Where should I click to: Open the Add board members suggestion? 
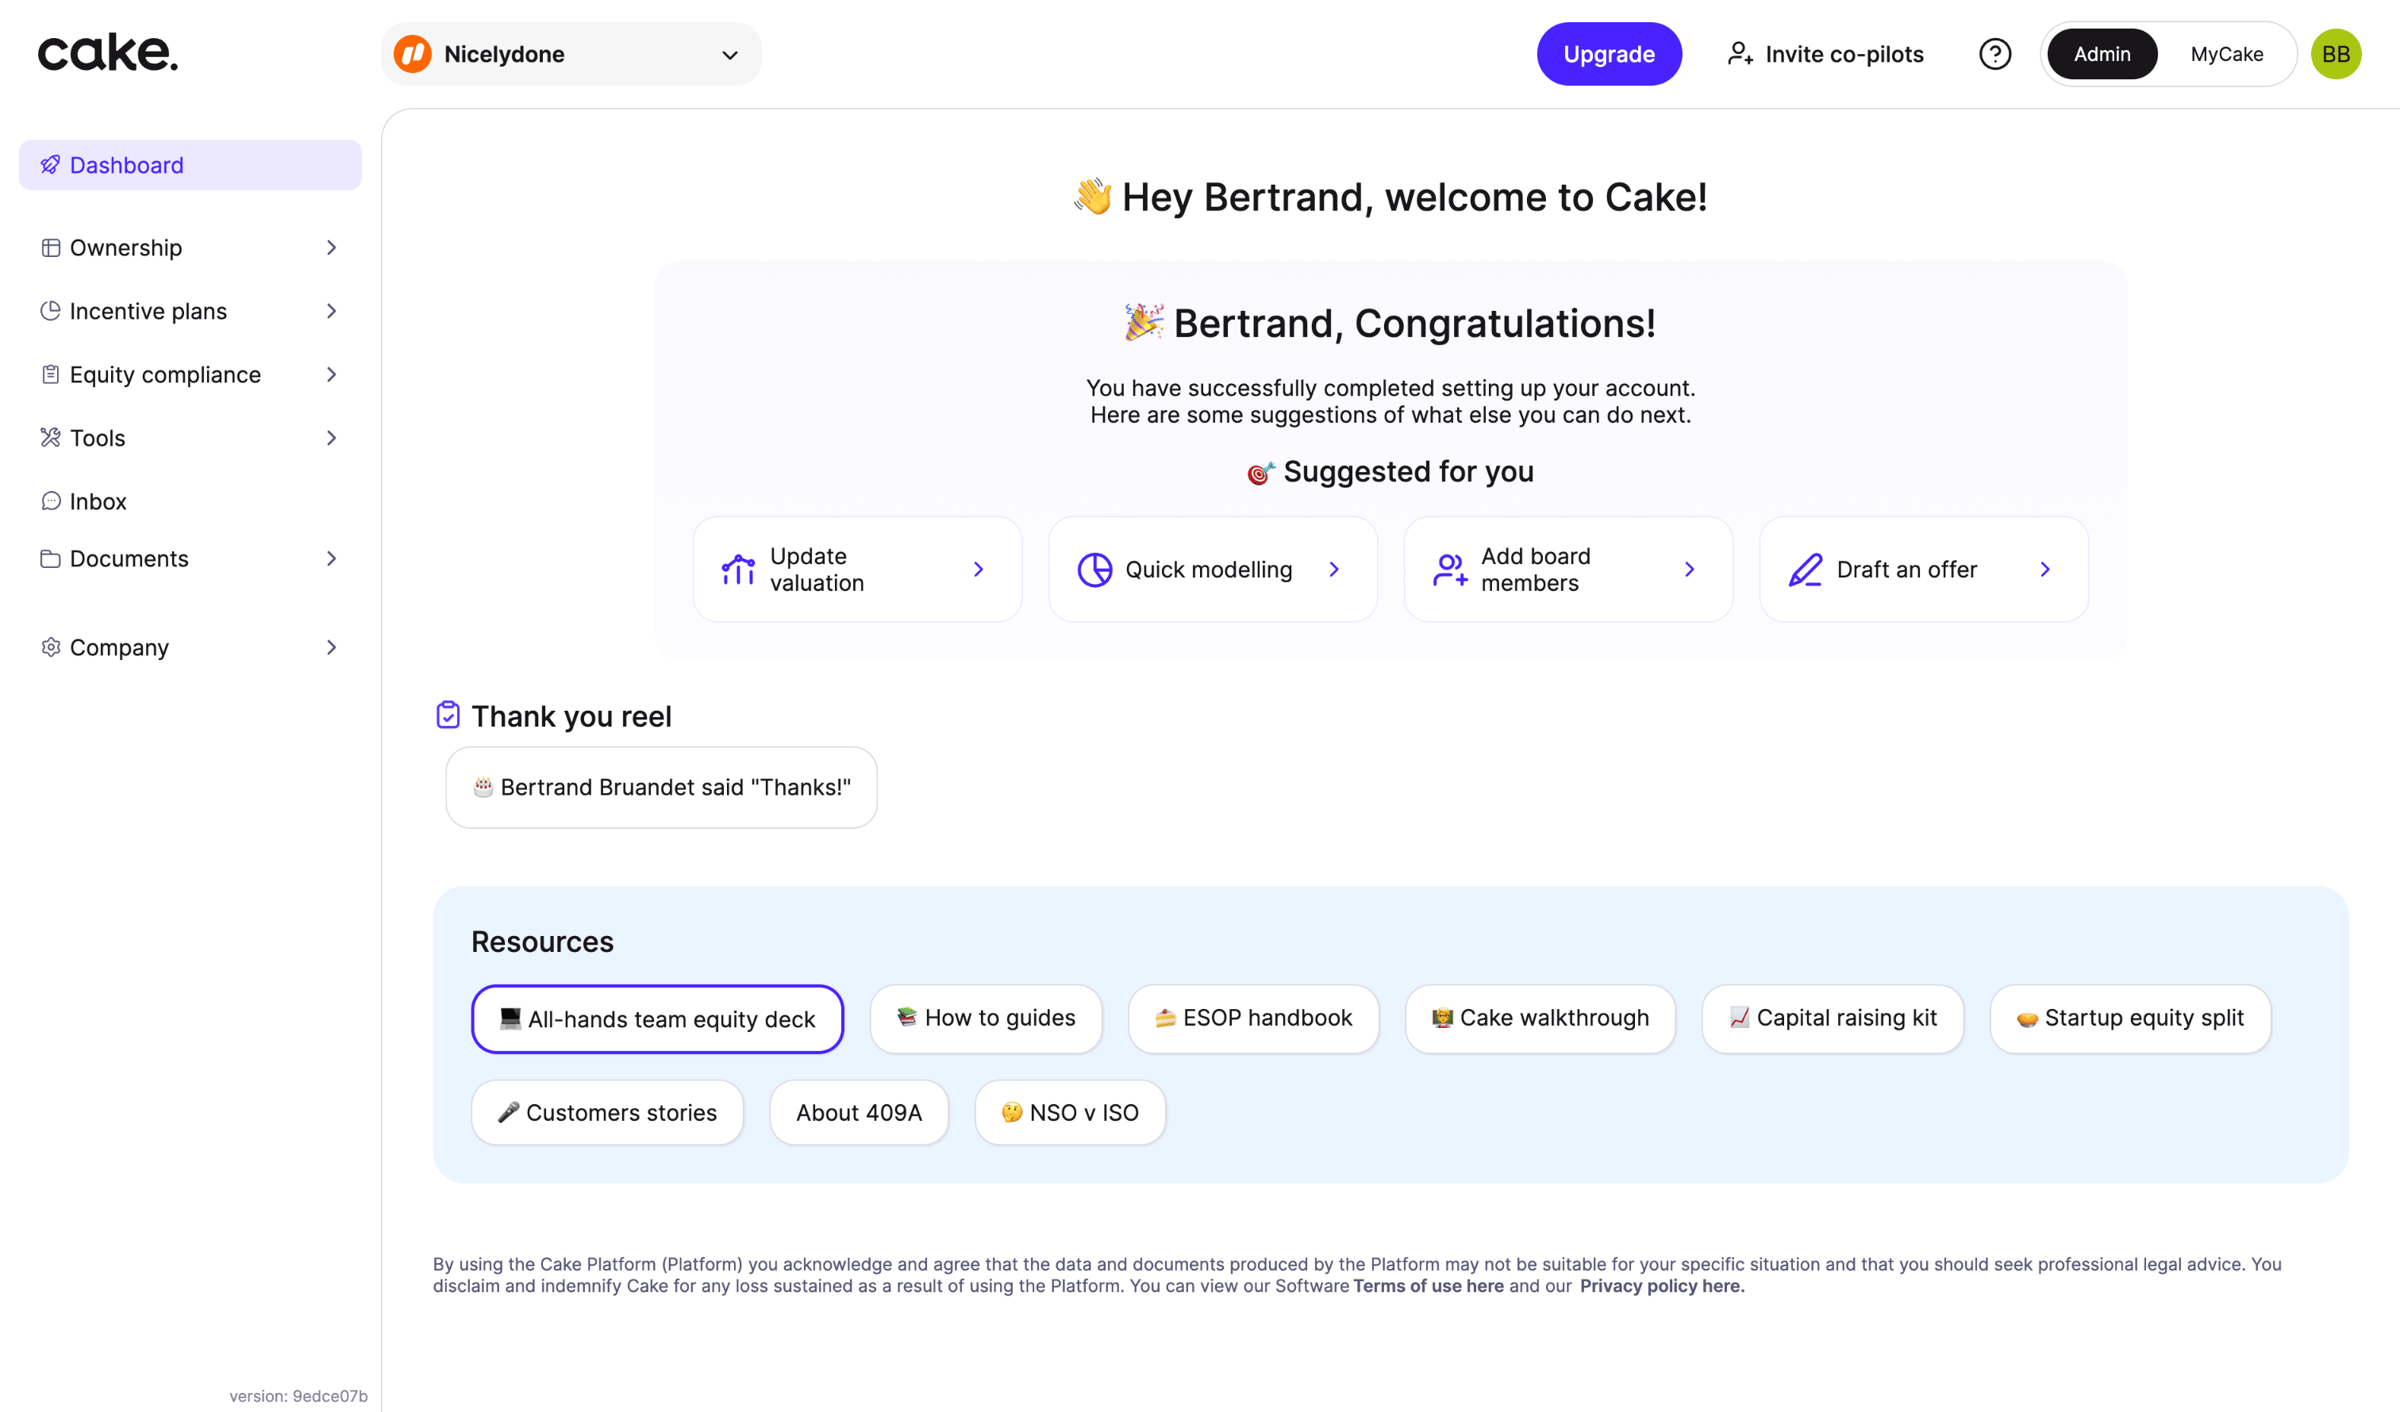point(1568,570)
